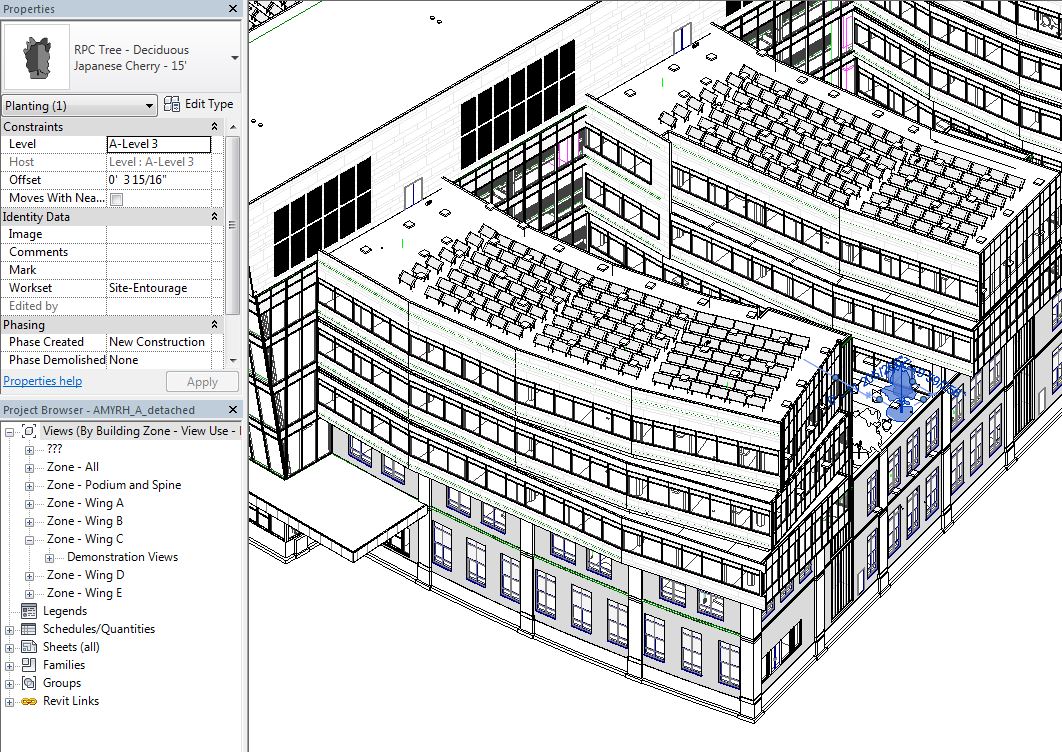Open the Properties help link

tap(43, 381)
